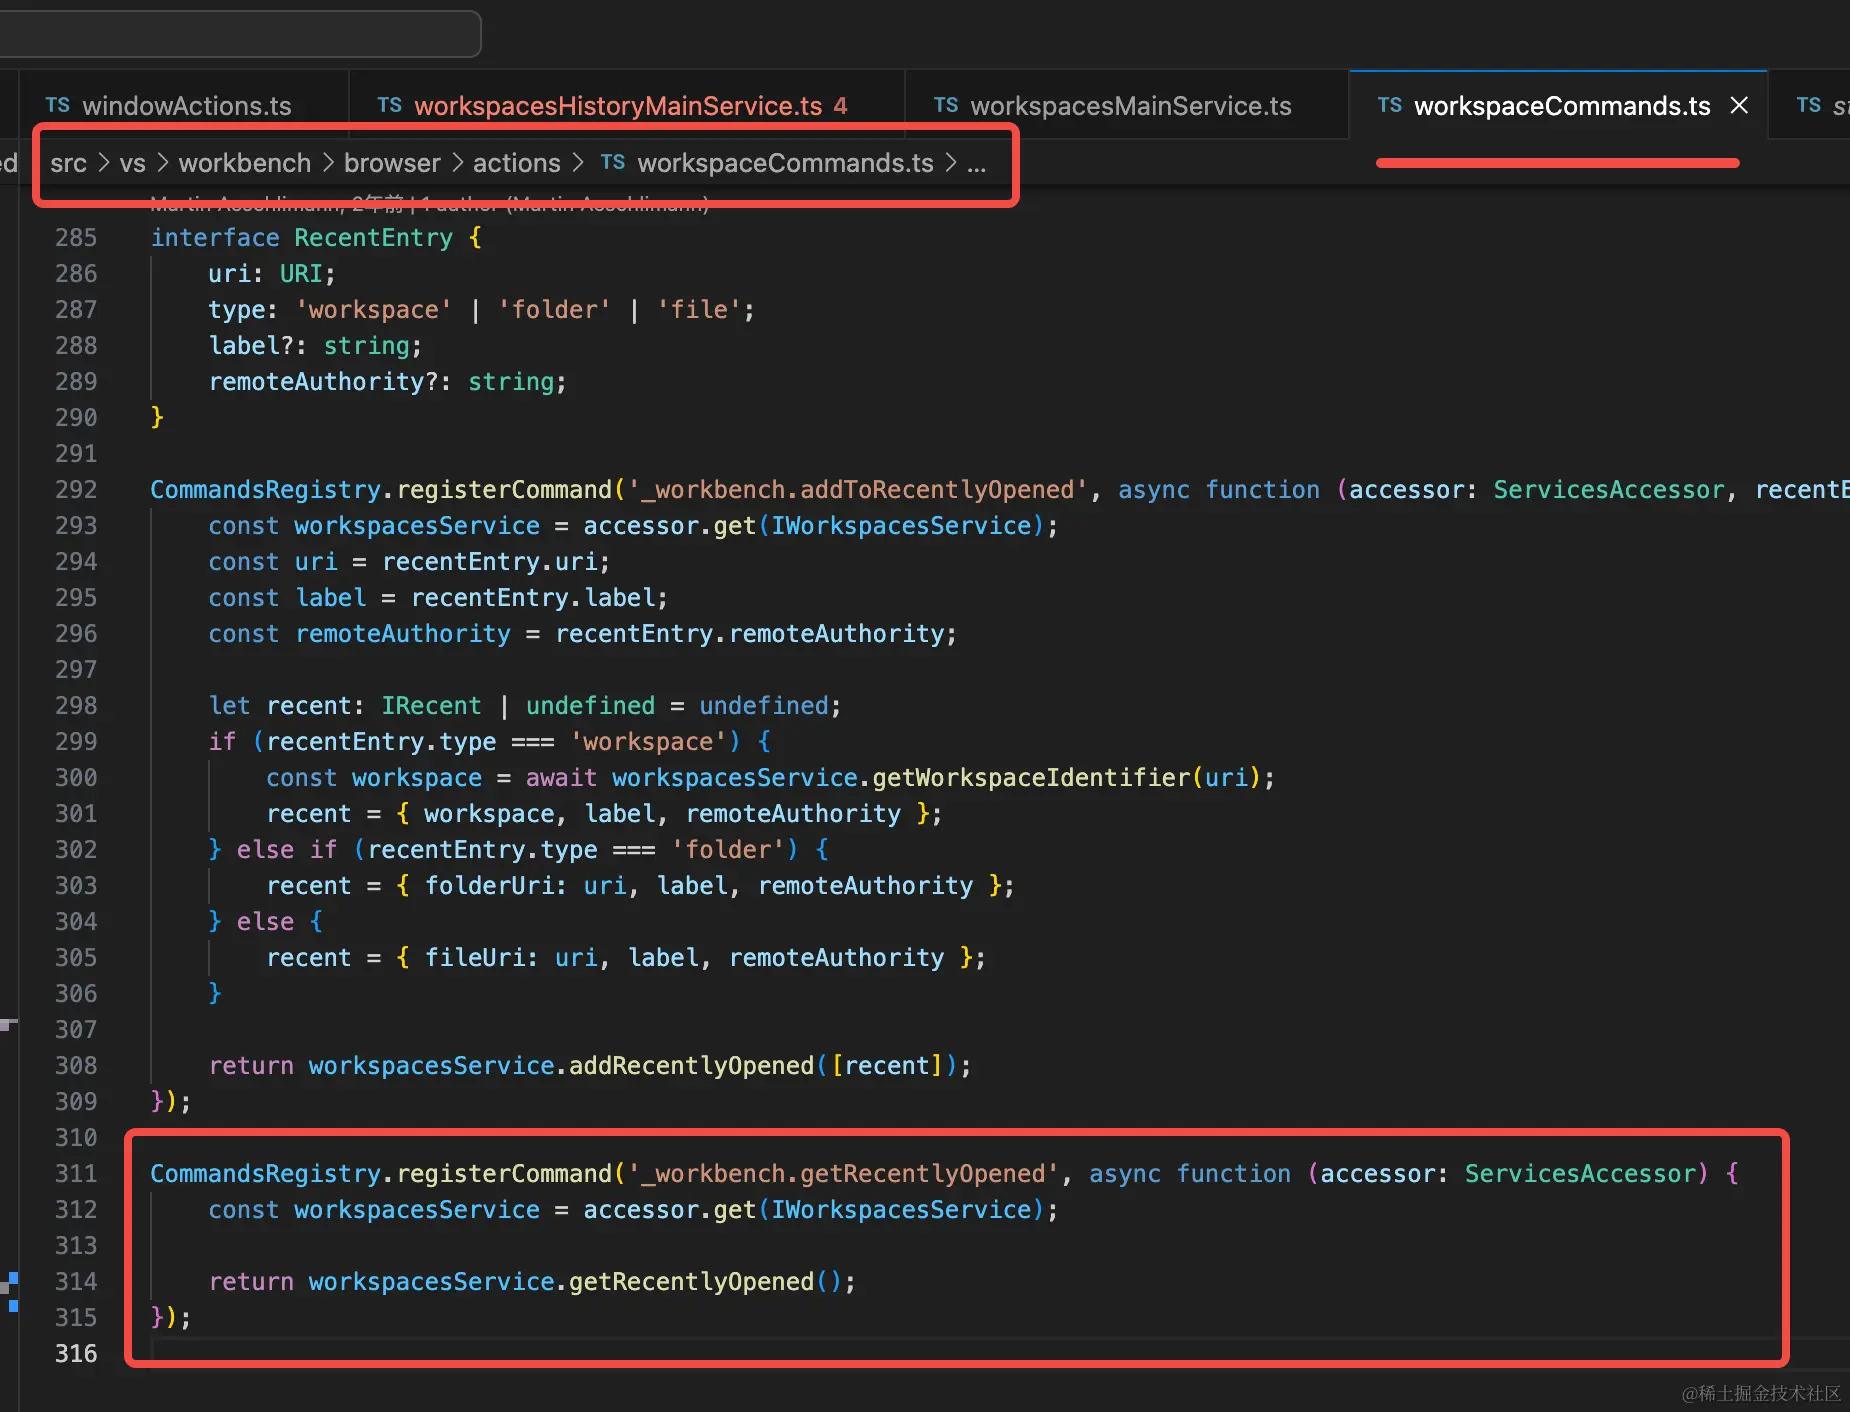This screenshot has width=1850, height=1412.
Task: Click line number 292 in the gutter
Action: pyautogui.click(x=76, y=489)
